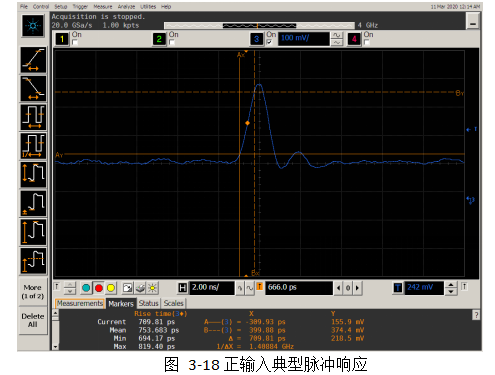The image size is (495, 375).
Task: Adjust trigger level 242 mV stepper
Action: point(451,288)
